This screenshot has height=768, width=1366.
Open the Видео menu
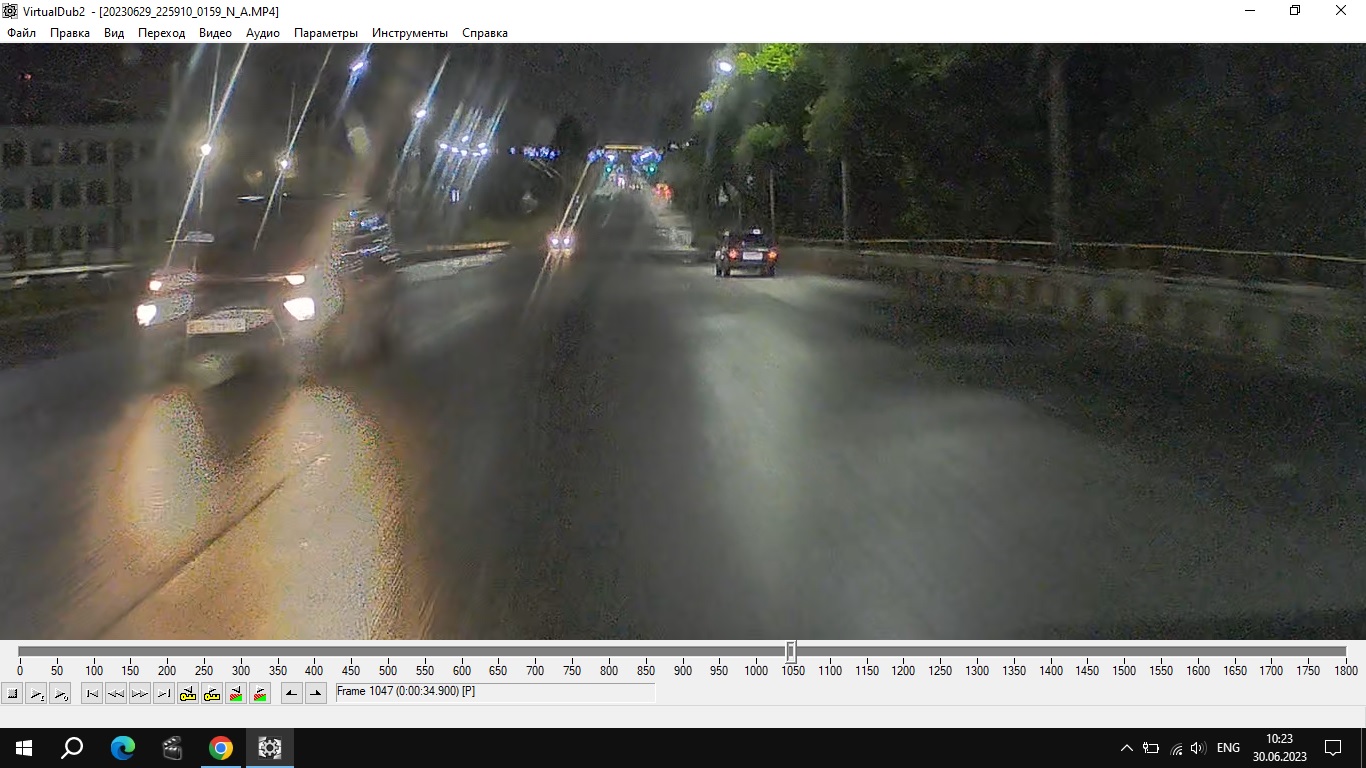[215, 33]
